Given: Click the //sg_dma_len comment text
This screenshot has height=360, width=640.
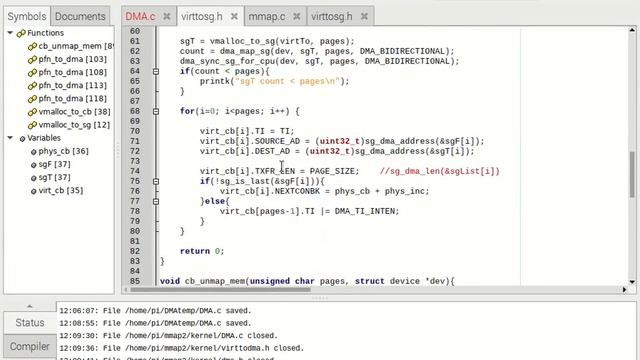Looking at the screenshot, I should coord(440,171).
